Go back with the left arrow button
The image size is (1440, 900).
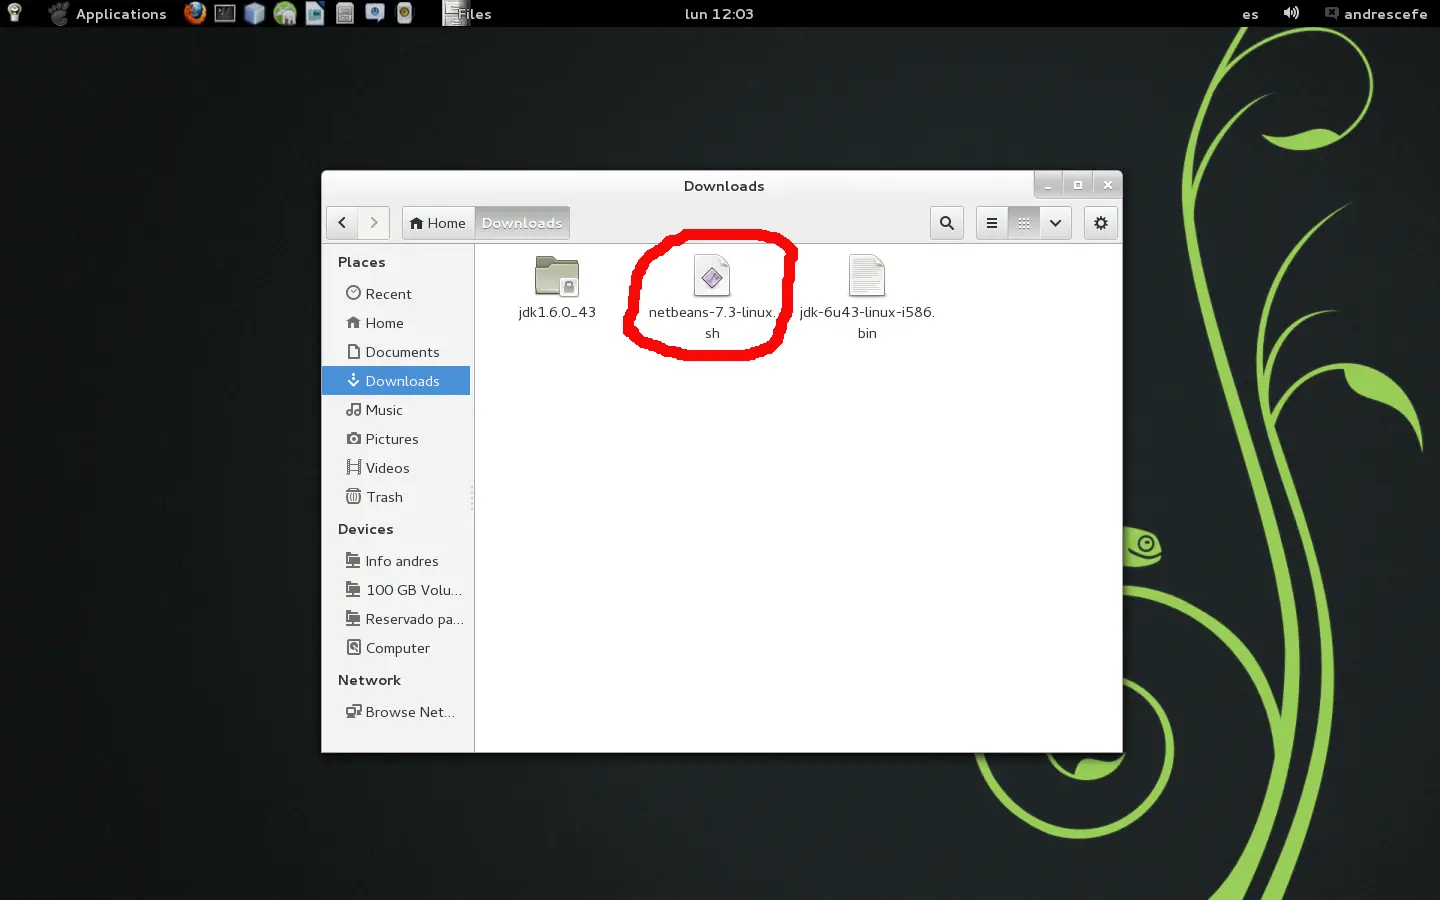click(342, 223)
